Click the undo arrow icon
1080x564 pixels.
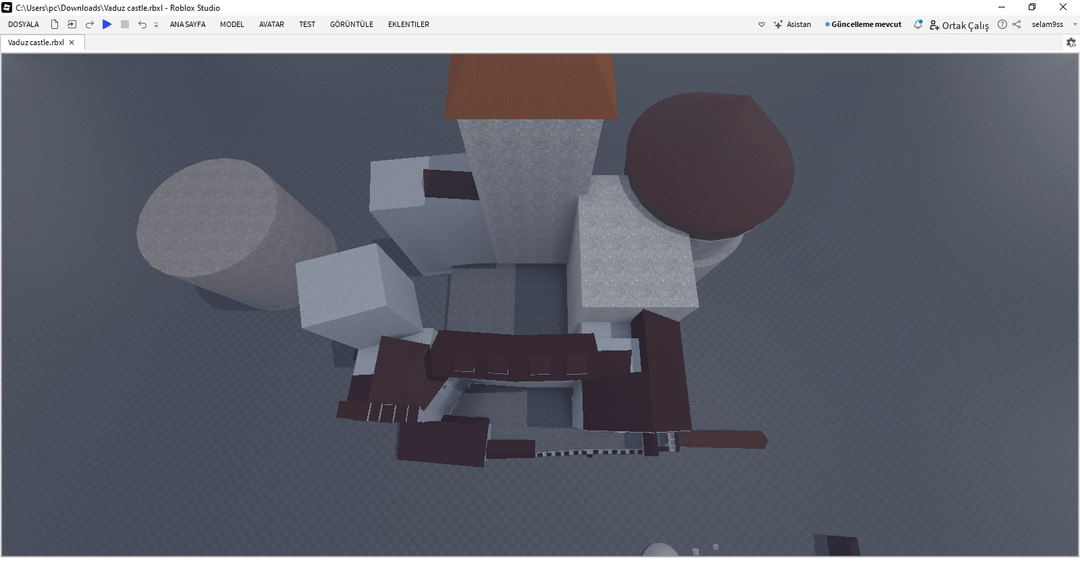click(142, 24)
